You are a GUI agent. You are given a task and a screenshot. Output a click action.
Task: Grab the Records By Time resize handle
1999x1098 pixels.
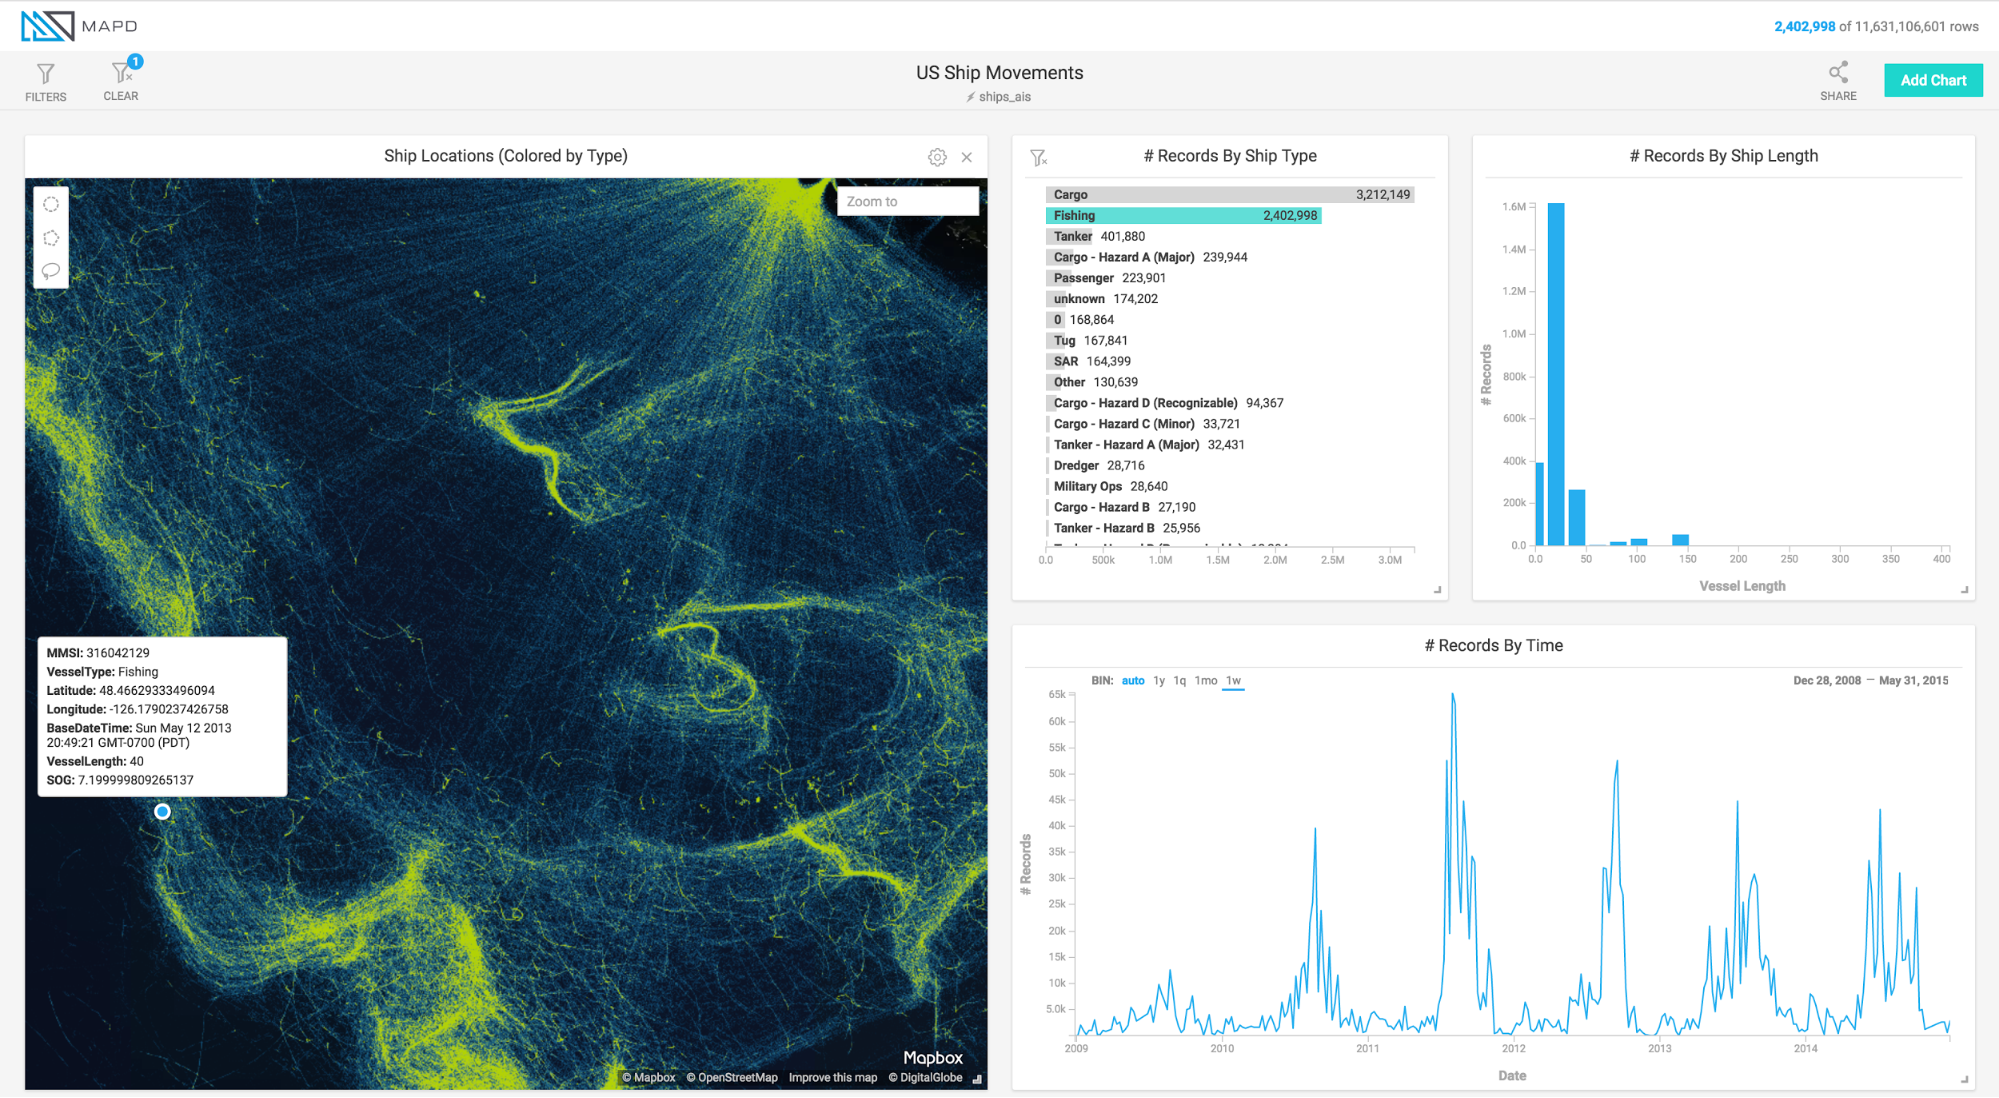[x=1965, y=1080]
